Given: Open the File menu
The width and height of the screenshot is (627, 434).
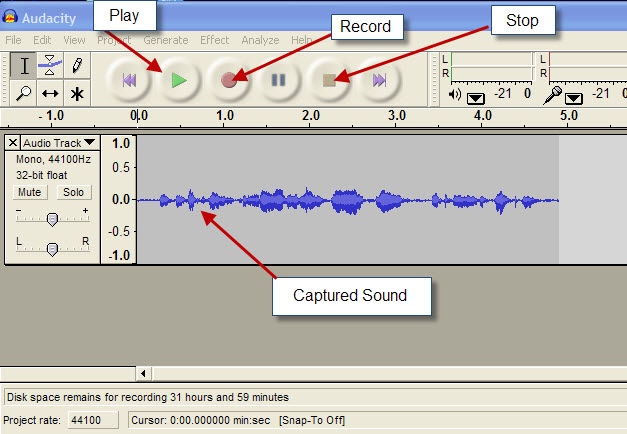Looking at the screenshot, I should 13,40.
